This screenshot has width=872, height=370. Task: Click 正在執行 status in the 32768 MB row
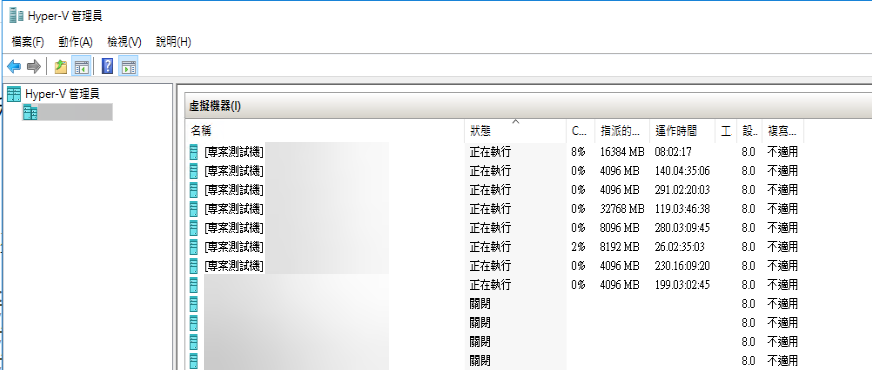point(490,209)
